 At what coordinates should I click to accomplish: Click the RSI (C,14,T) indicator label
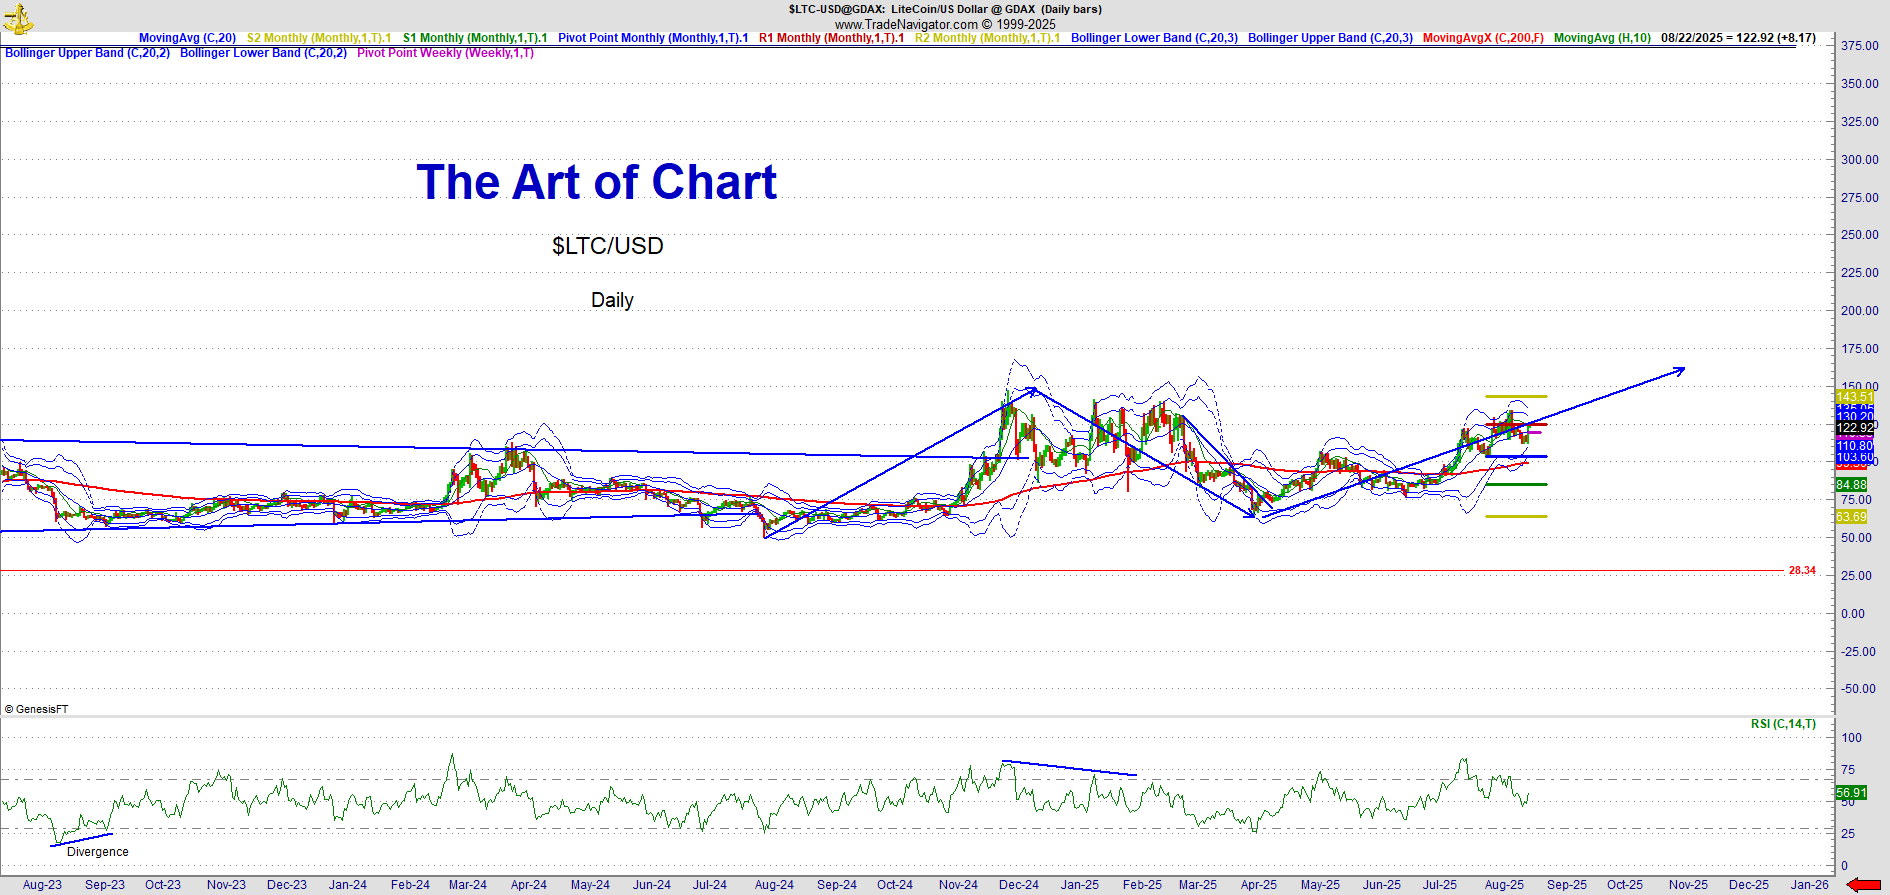(x=1783, y=724)
